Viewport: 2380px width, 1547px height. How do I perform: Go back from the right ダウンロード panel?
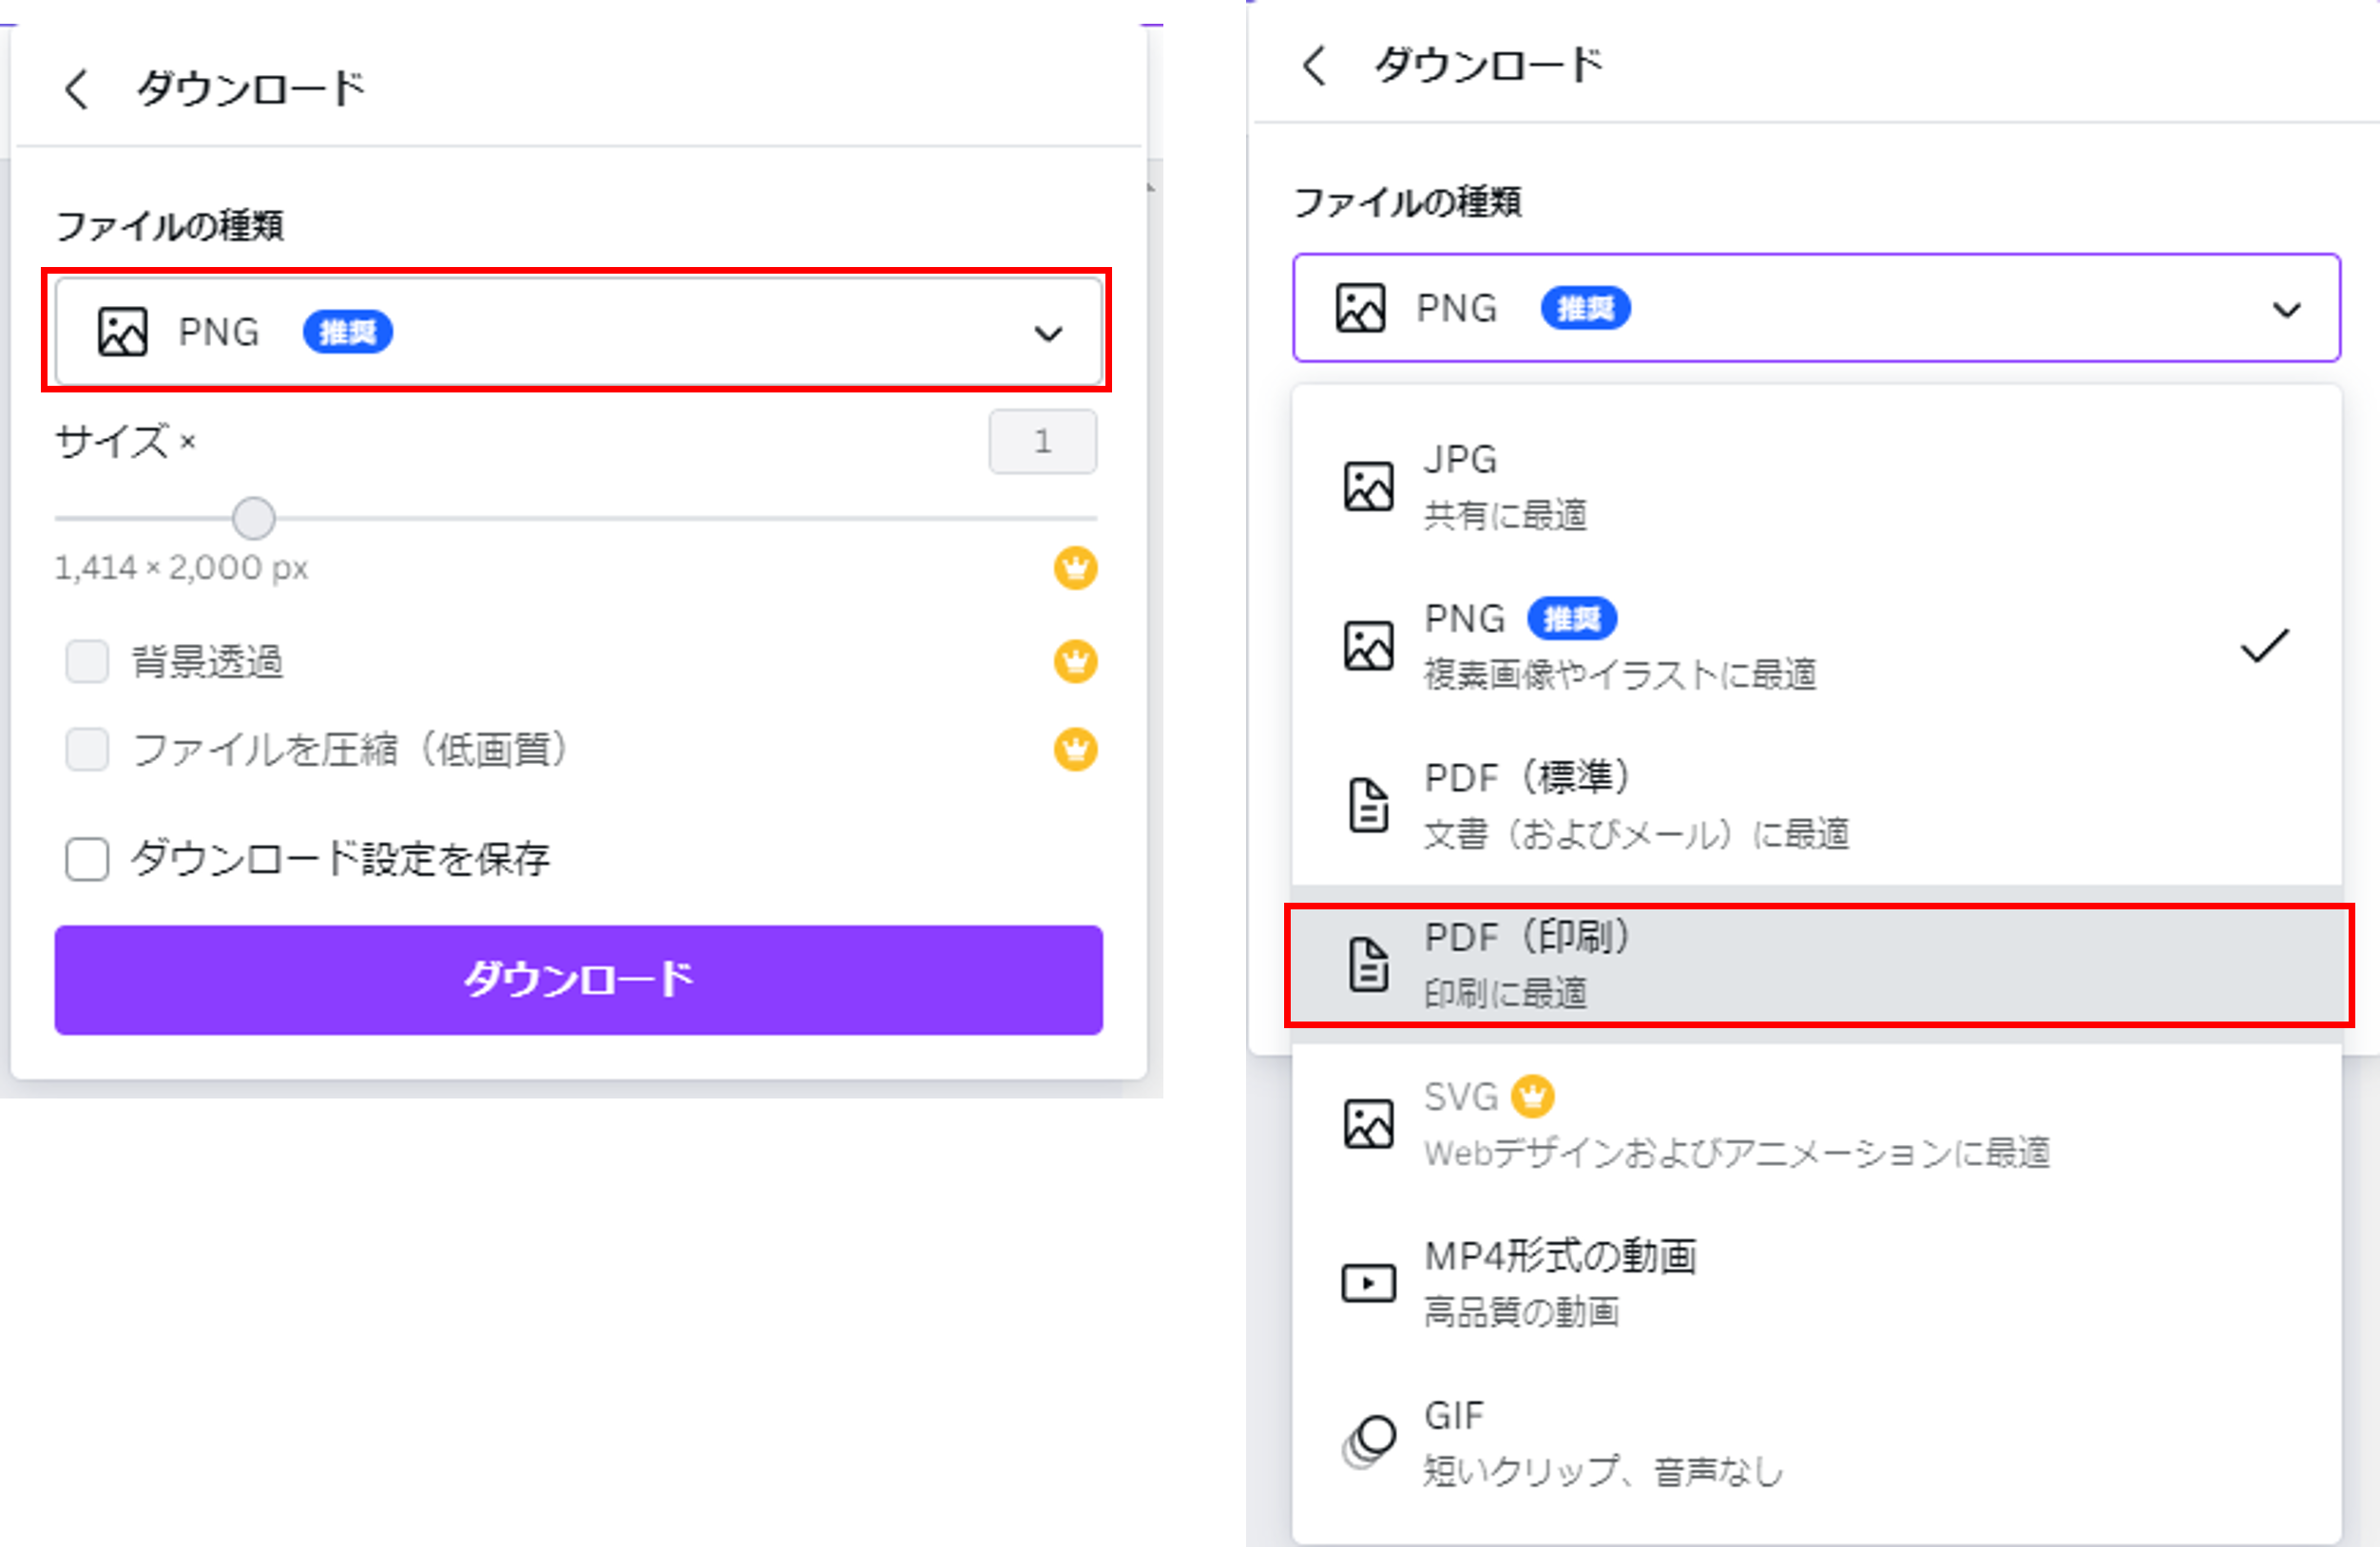pos(1314,65)
